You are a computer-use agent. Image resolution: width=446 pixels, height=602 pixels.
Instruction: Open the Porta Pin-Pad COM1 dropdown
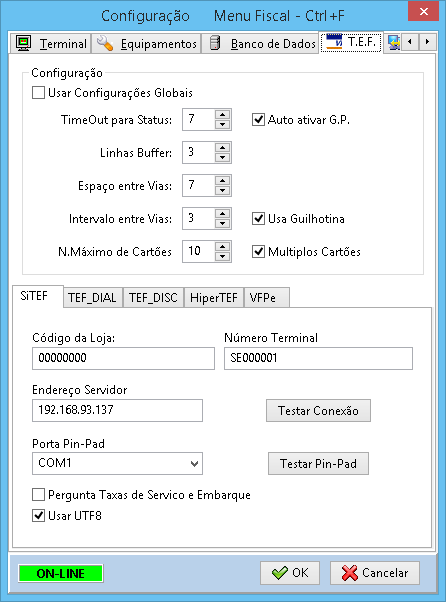117,463
